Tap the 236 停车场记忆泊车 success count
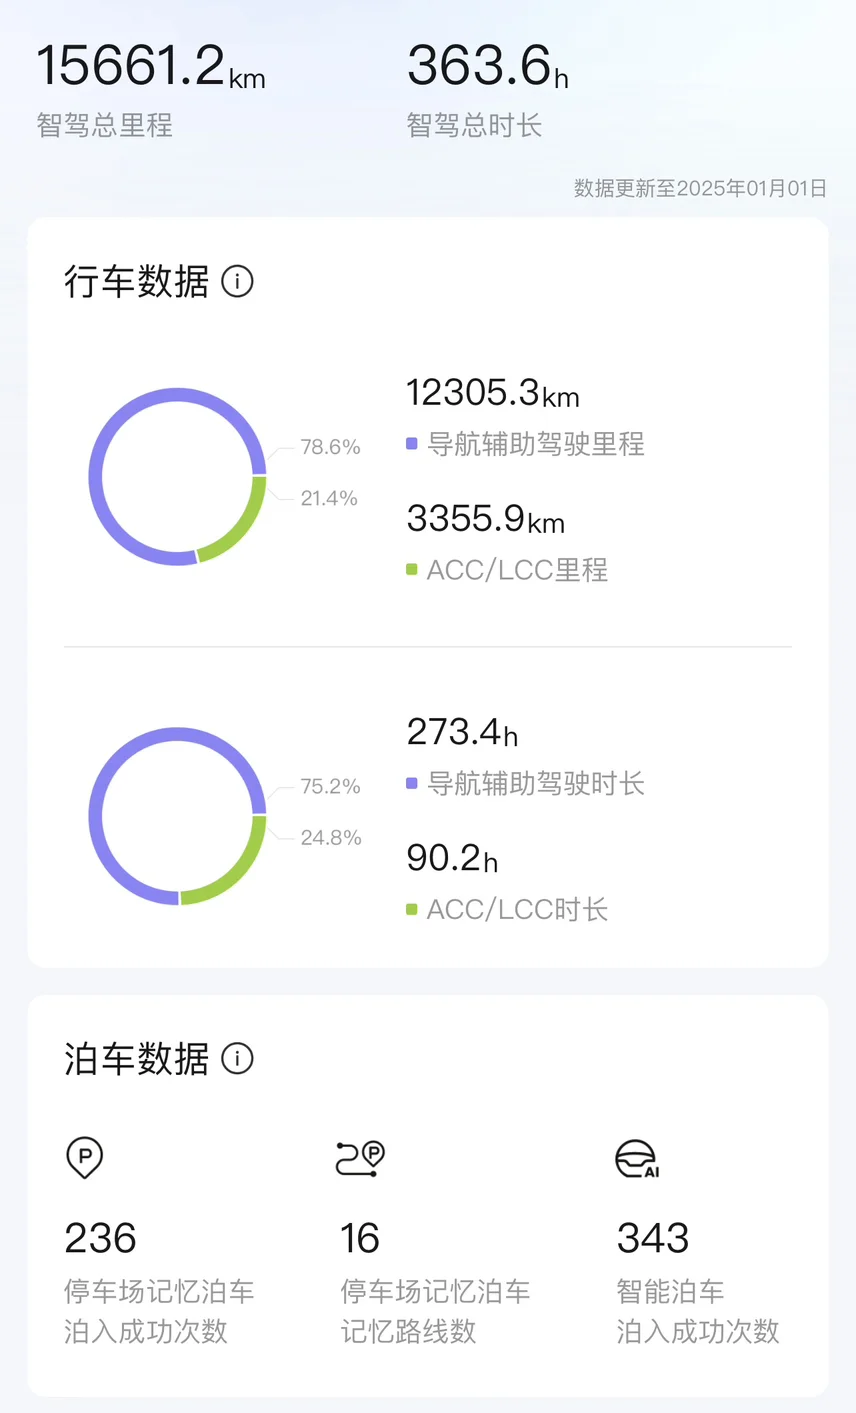 click(100, 1238)
